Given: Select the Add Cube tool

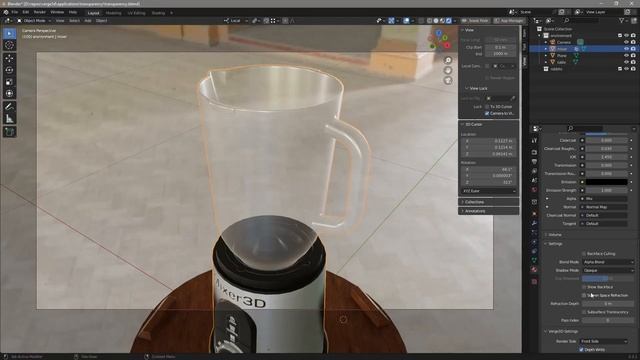Looking at the screenshot, I should click(x=9, y=132).
